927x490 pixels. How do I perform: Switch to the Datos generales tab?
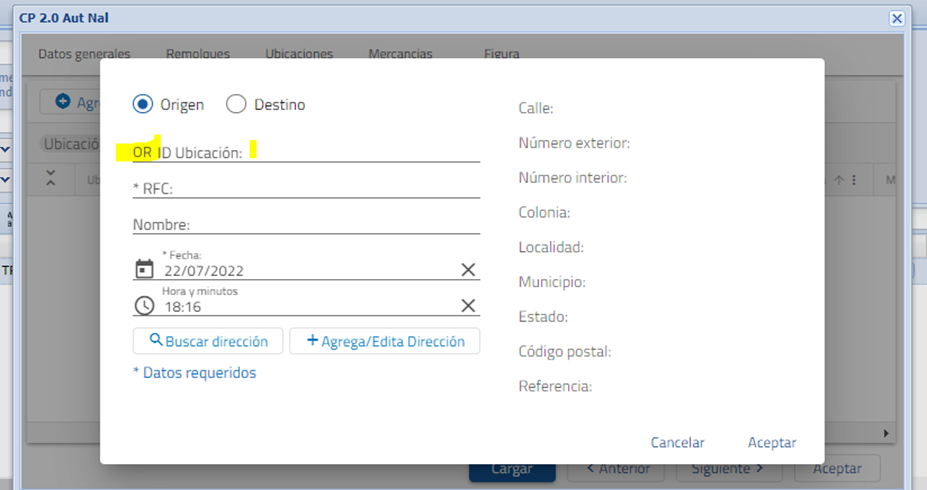84,54
